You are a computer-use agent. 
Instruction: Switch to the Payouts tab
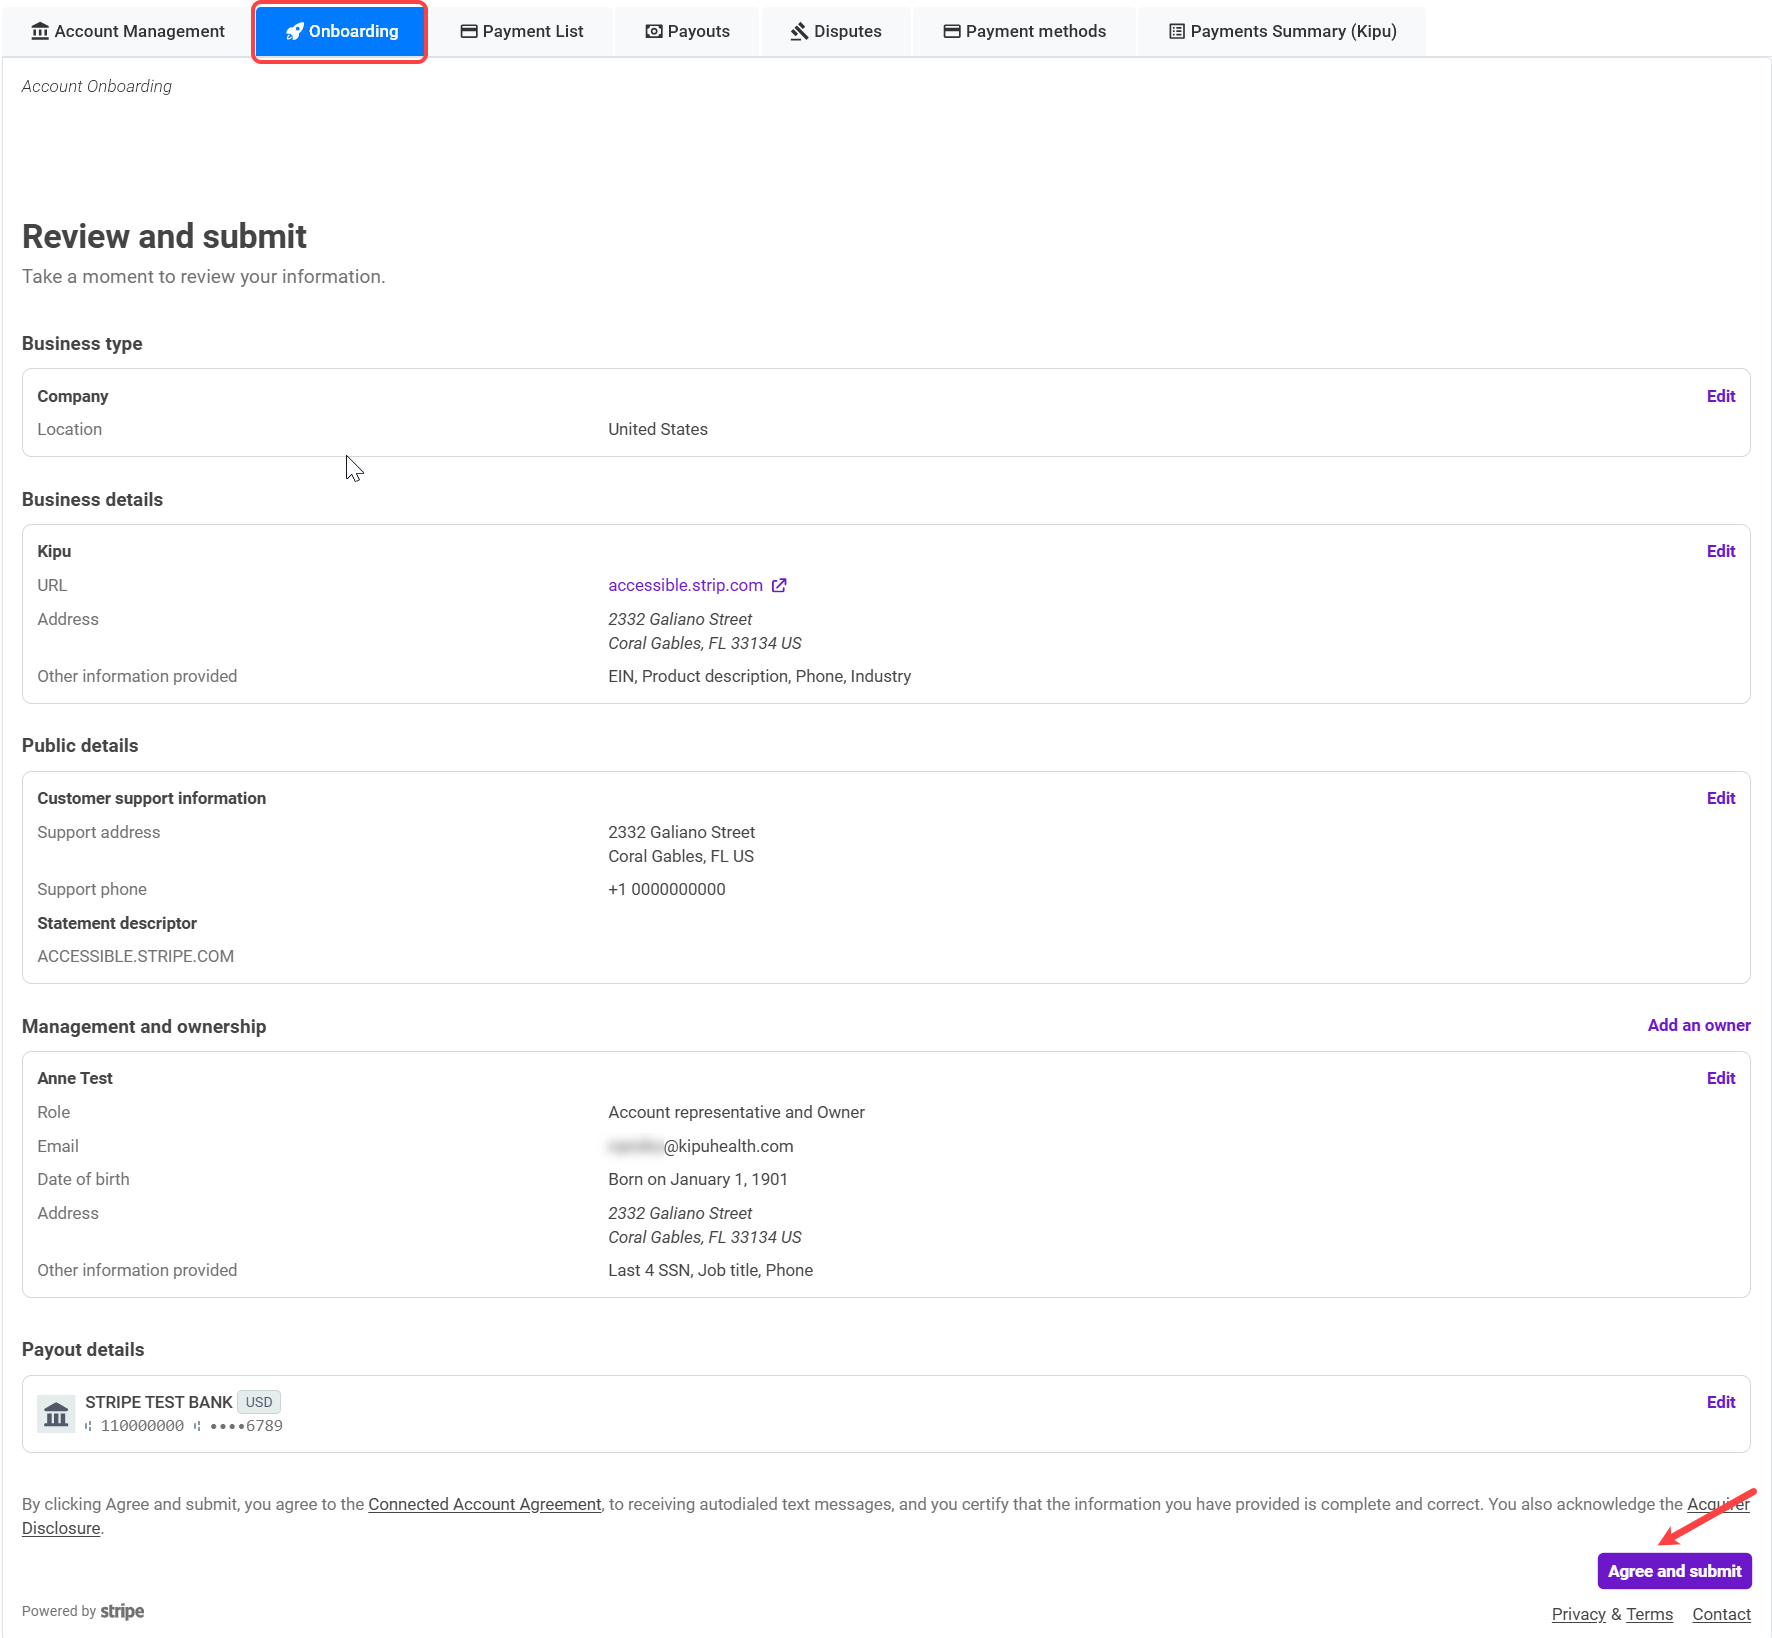[x=688, y=31]
